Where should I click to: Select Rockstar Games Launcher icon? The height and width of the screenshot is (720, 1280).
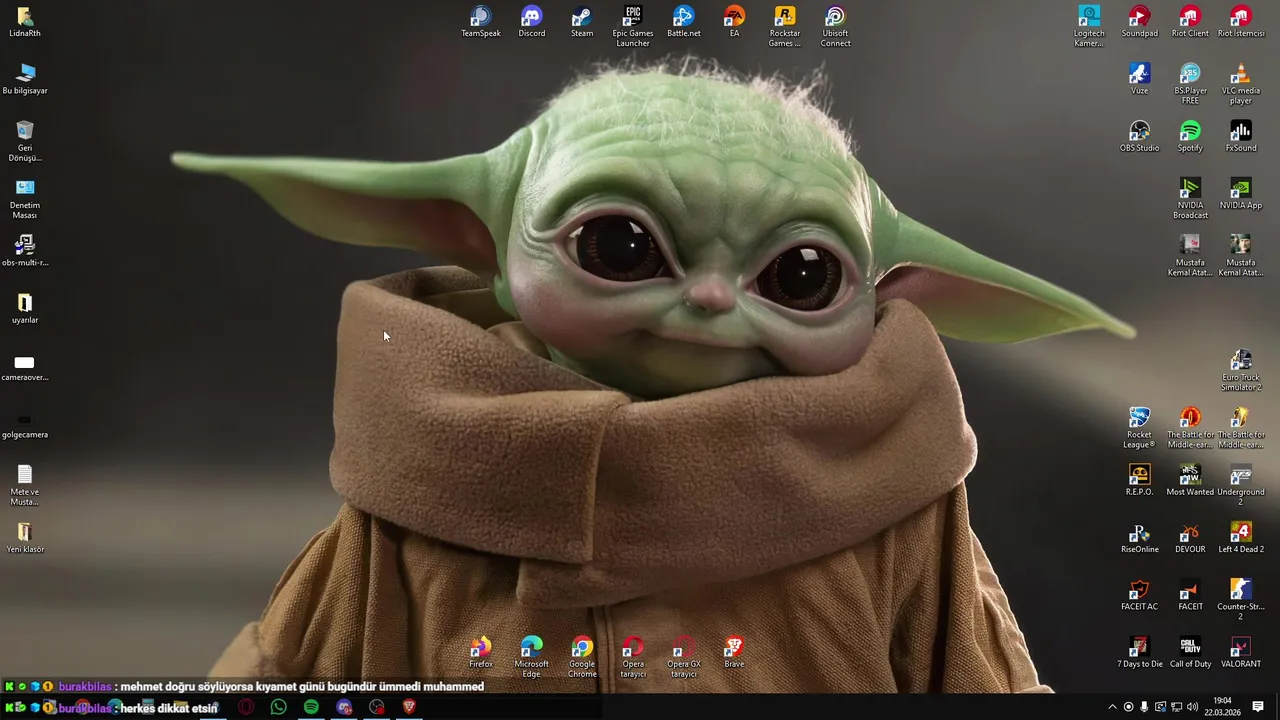point(785,26)
